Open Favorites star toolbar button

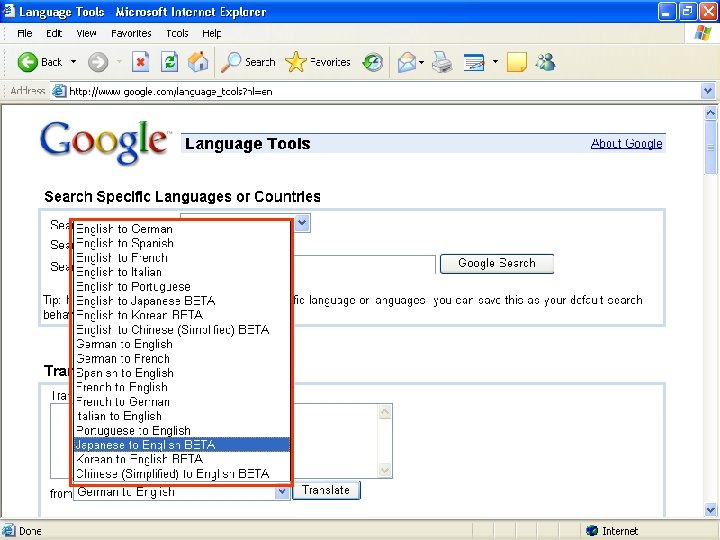318,62
